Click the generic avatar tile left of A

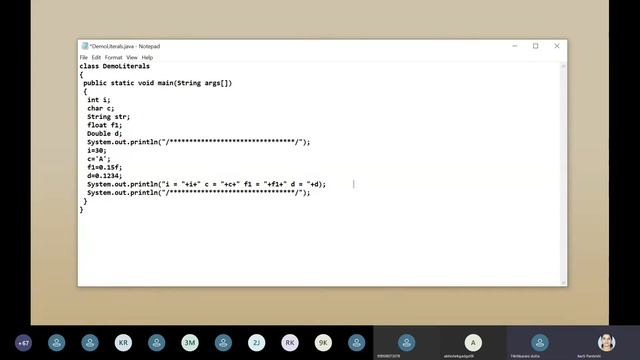coord(407,343)
